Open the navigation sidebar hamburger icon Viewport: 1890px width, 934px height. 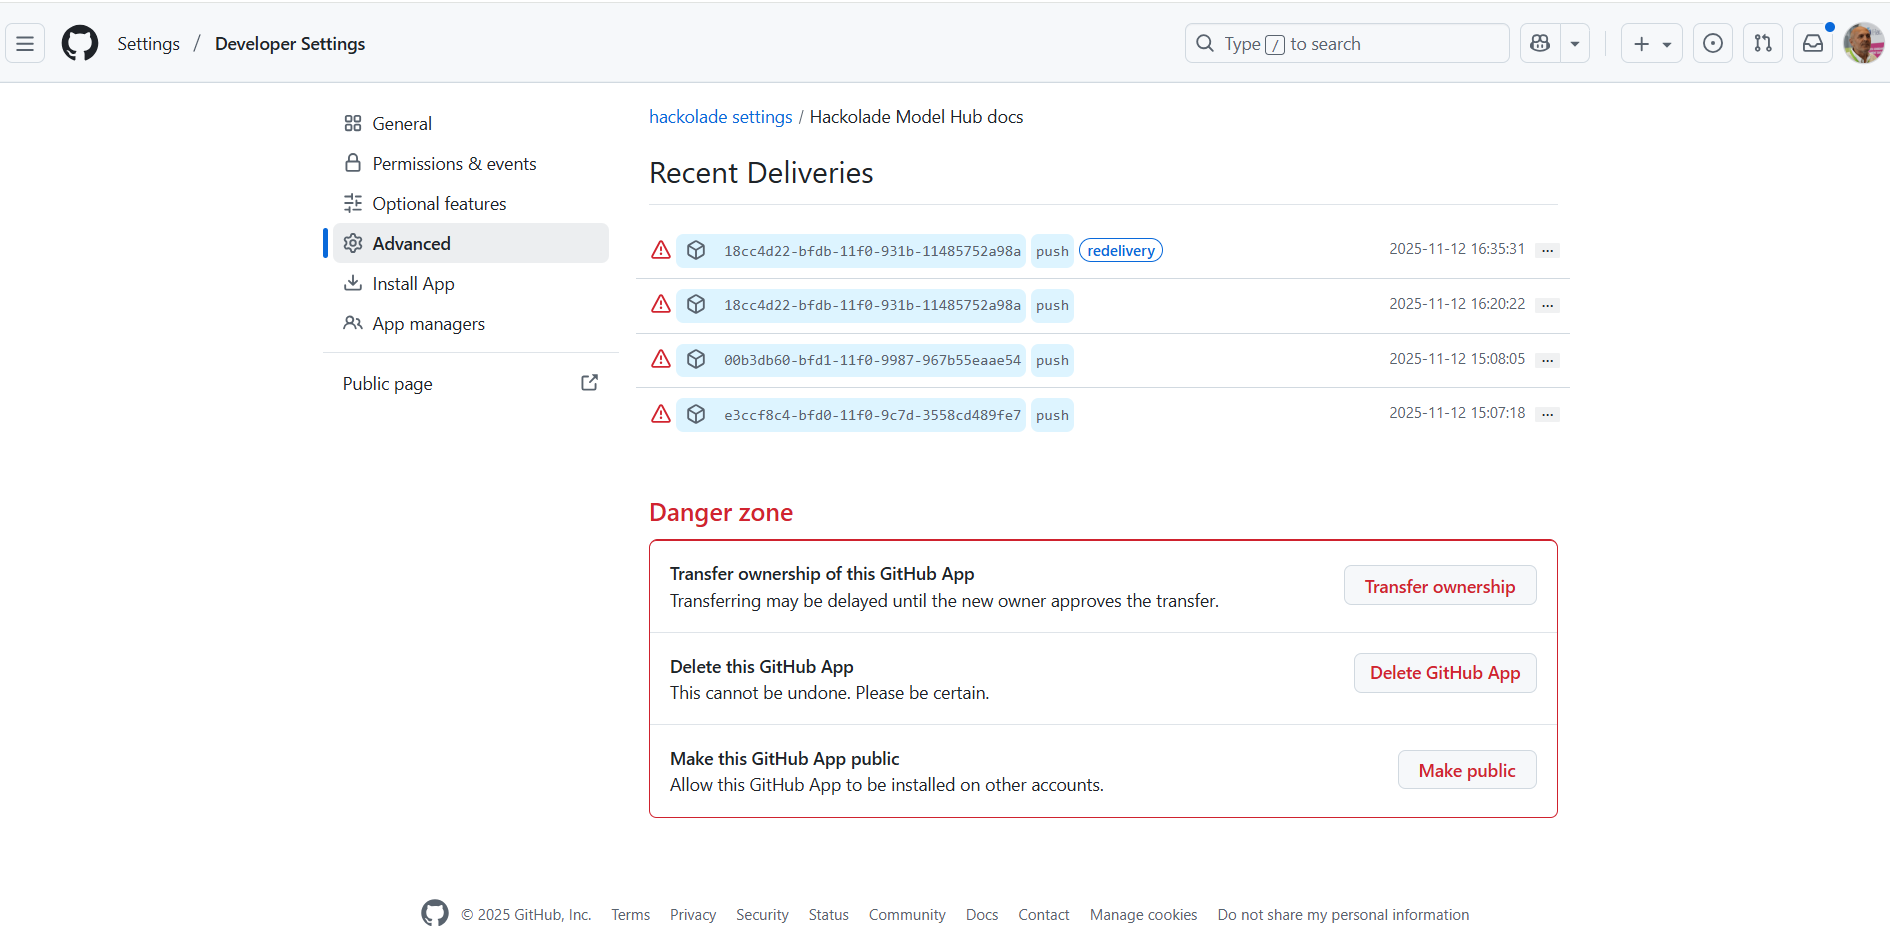24,43
